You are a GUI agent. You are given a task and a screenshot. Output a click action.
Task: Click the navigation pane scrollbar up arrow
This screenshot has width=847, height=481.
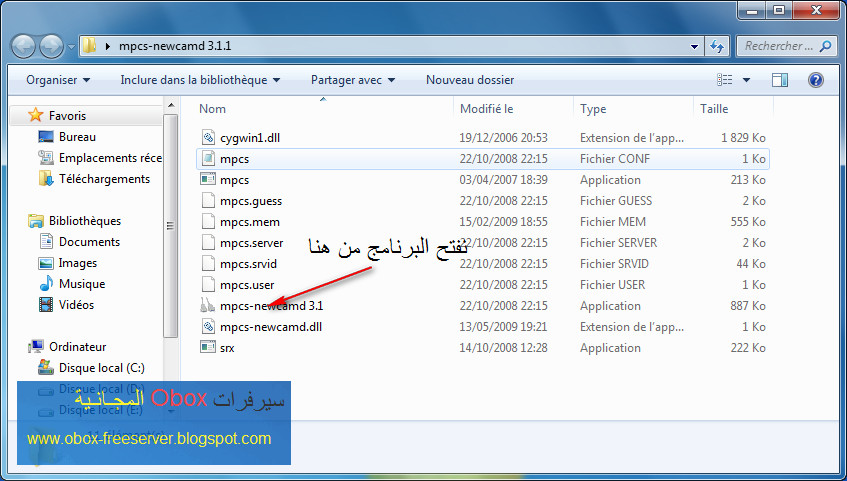pyautogui.click(x=171, y=106)
